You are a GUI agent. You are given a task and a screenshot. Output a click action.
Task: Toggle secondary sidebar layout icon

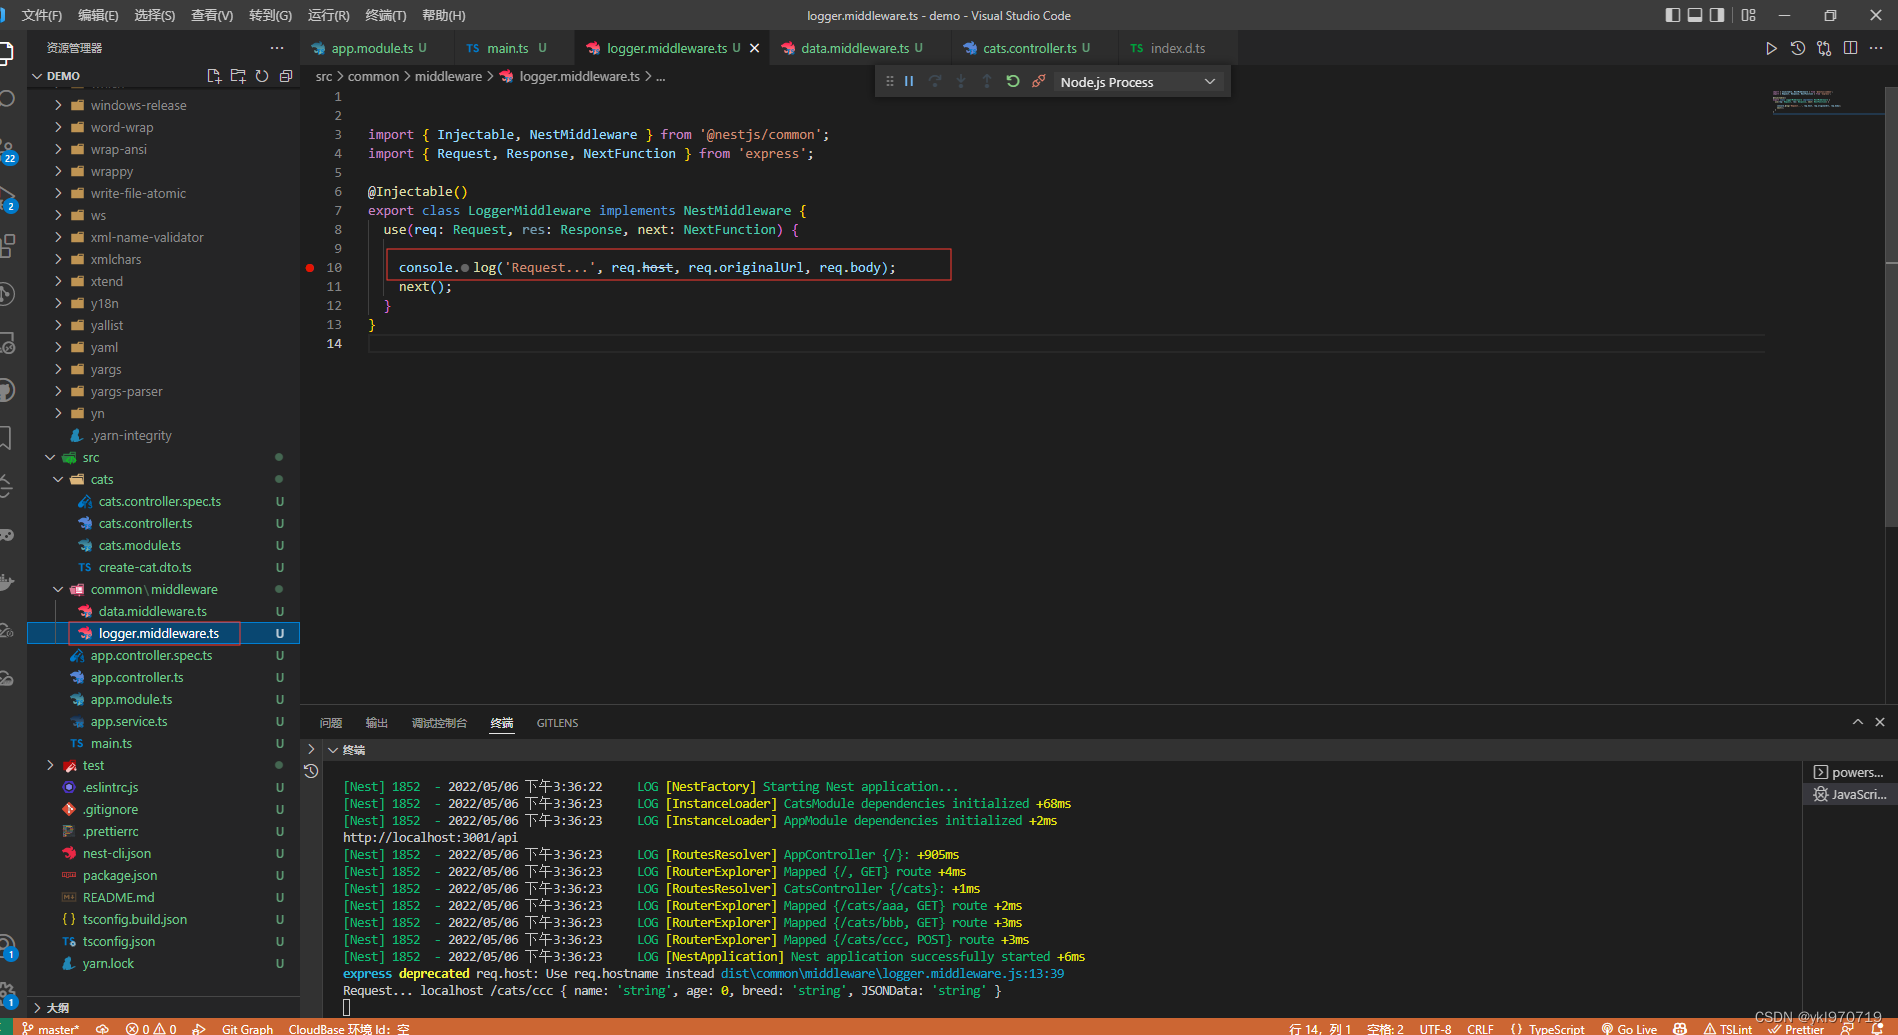pos(1717,15)
